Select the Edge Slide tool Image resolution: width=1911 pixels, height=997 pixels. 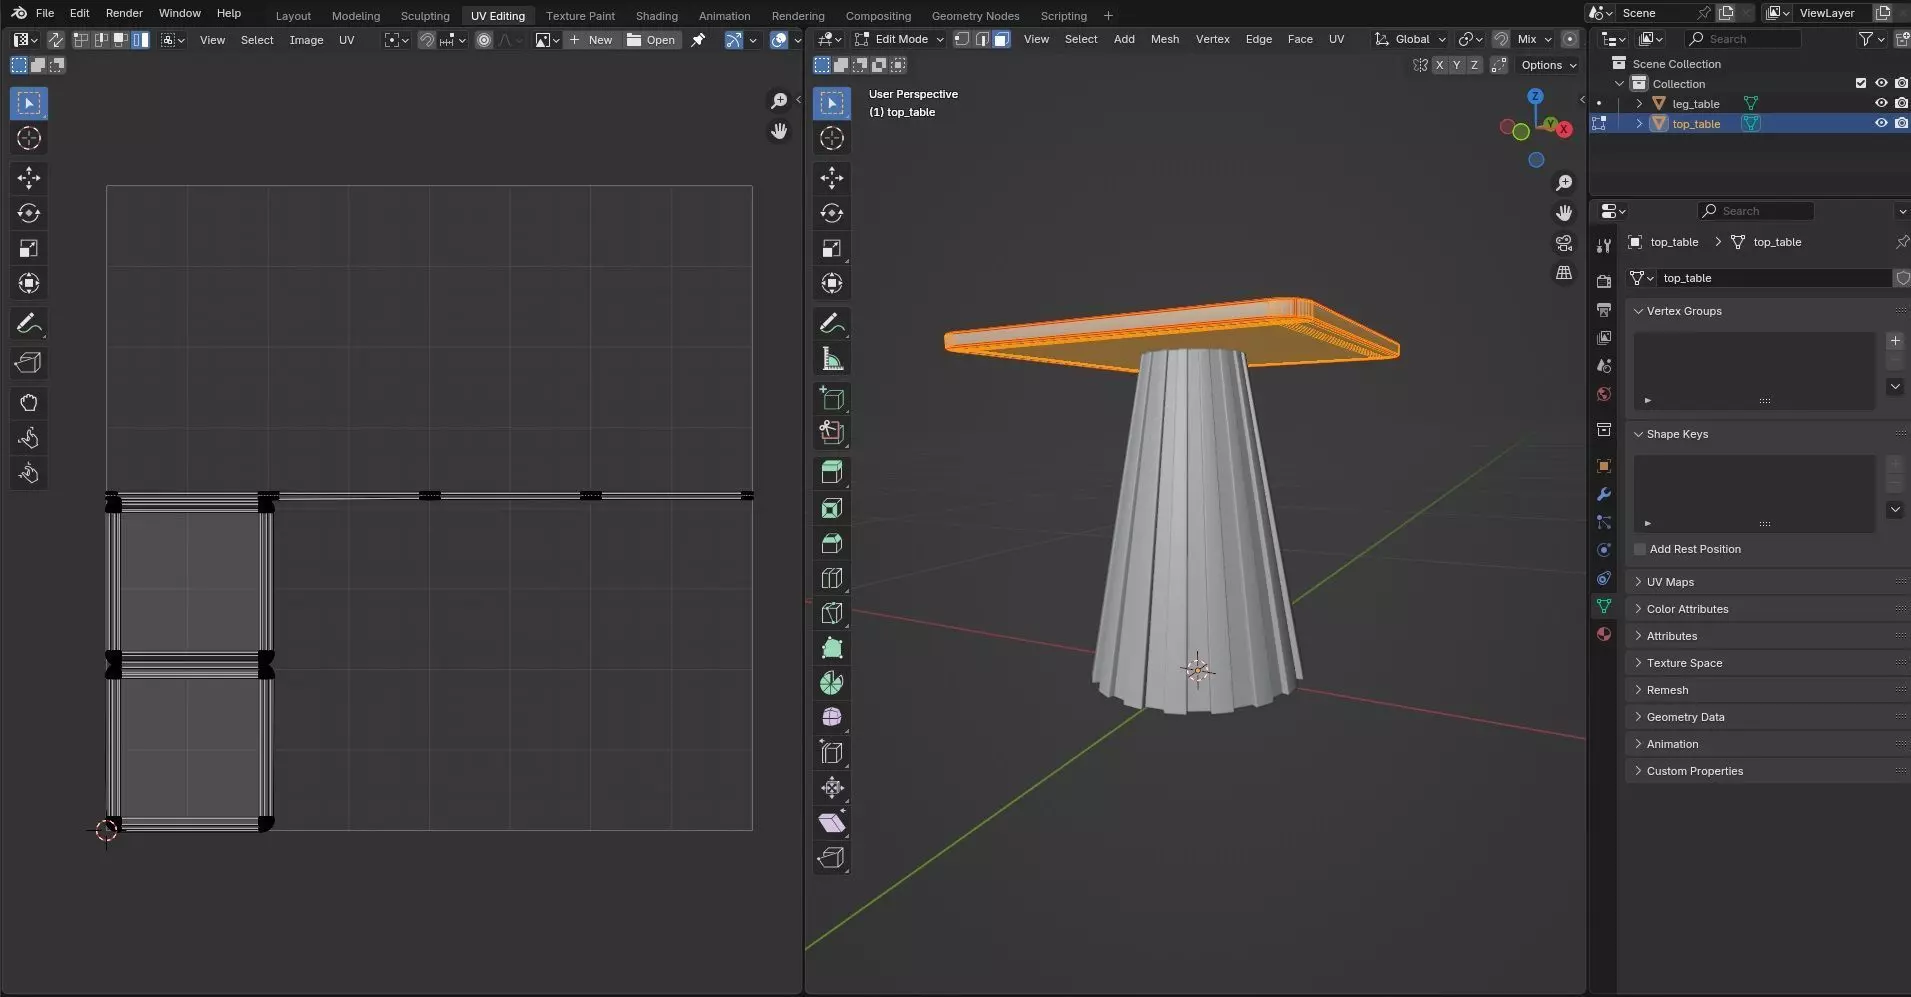(832, 752)
